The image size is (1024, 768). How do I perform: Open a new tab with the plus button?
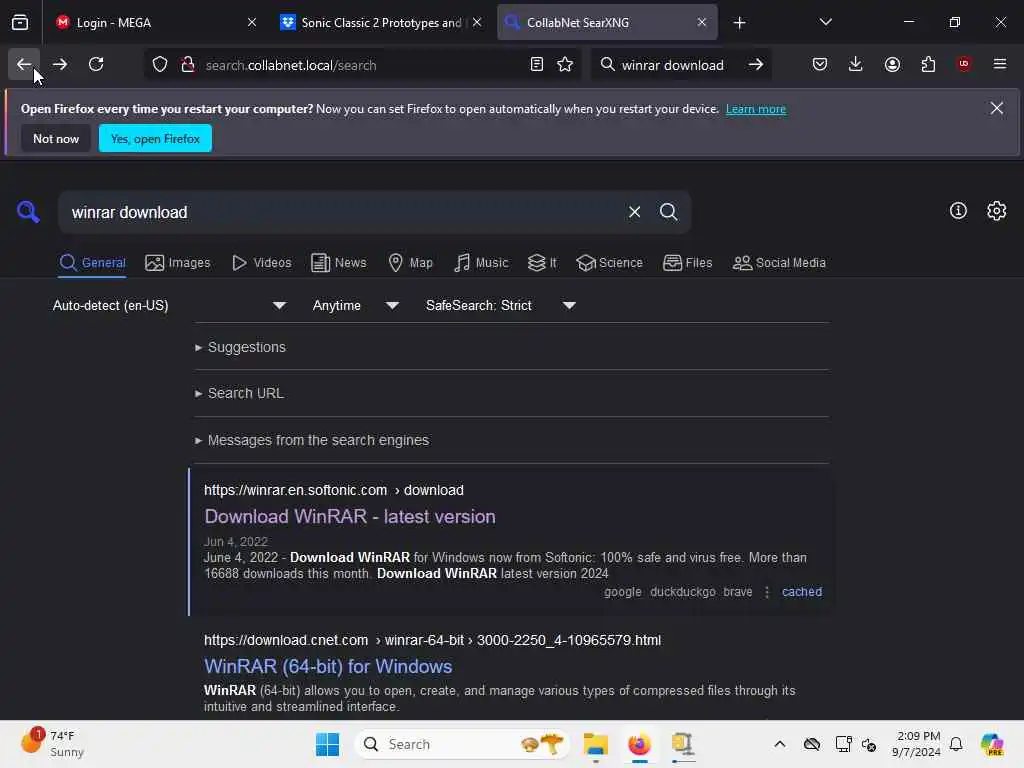[x=739, y=23]
